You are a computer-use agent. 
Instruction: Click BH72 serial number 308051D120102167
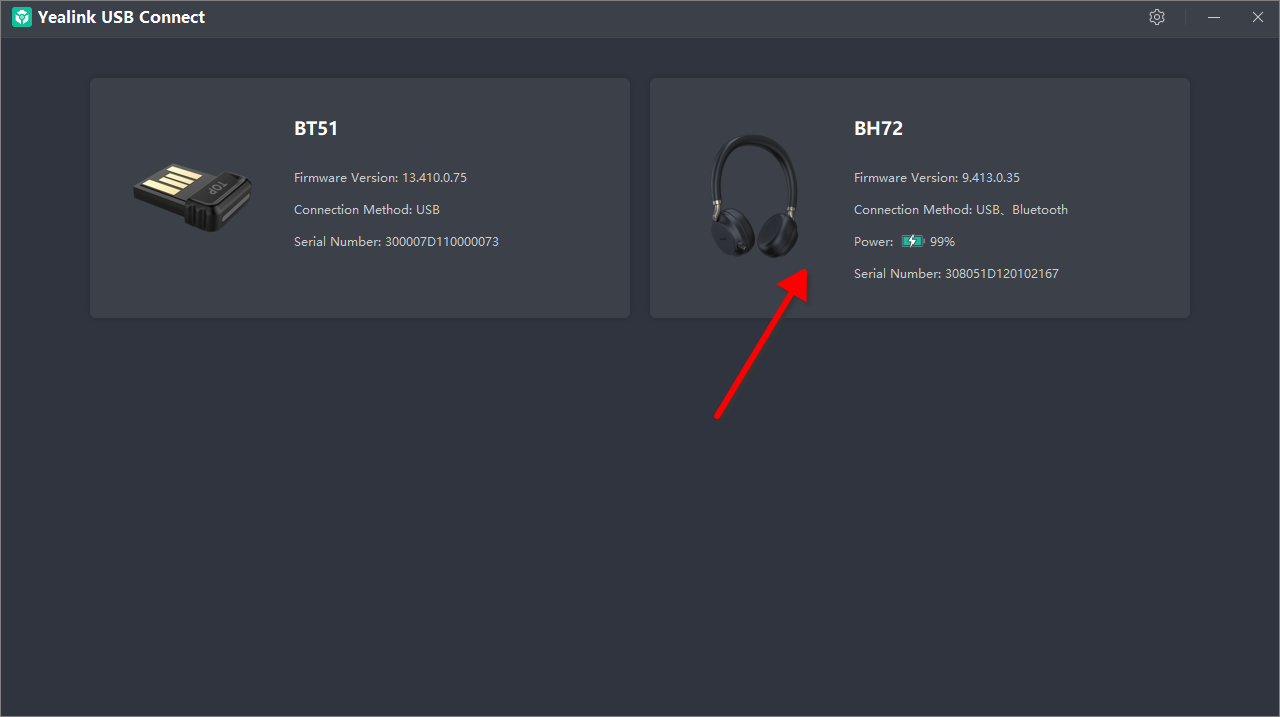pyautogui.click(x=956, y=274)
